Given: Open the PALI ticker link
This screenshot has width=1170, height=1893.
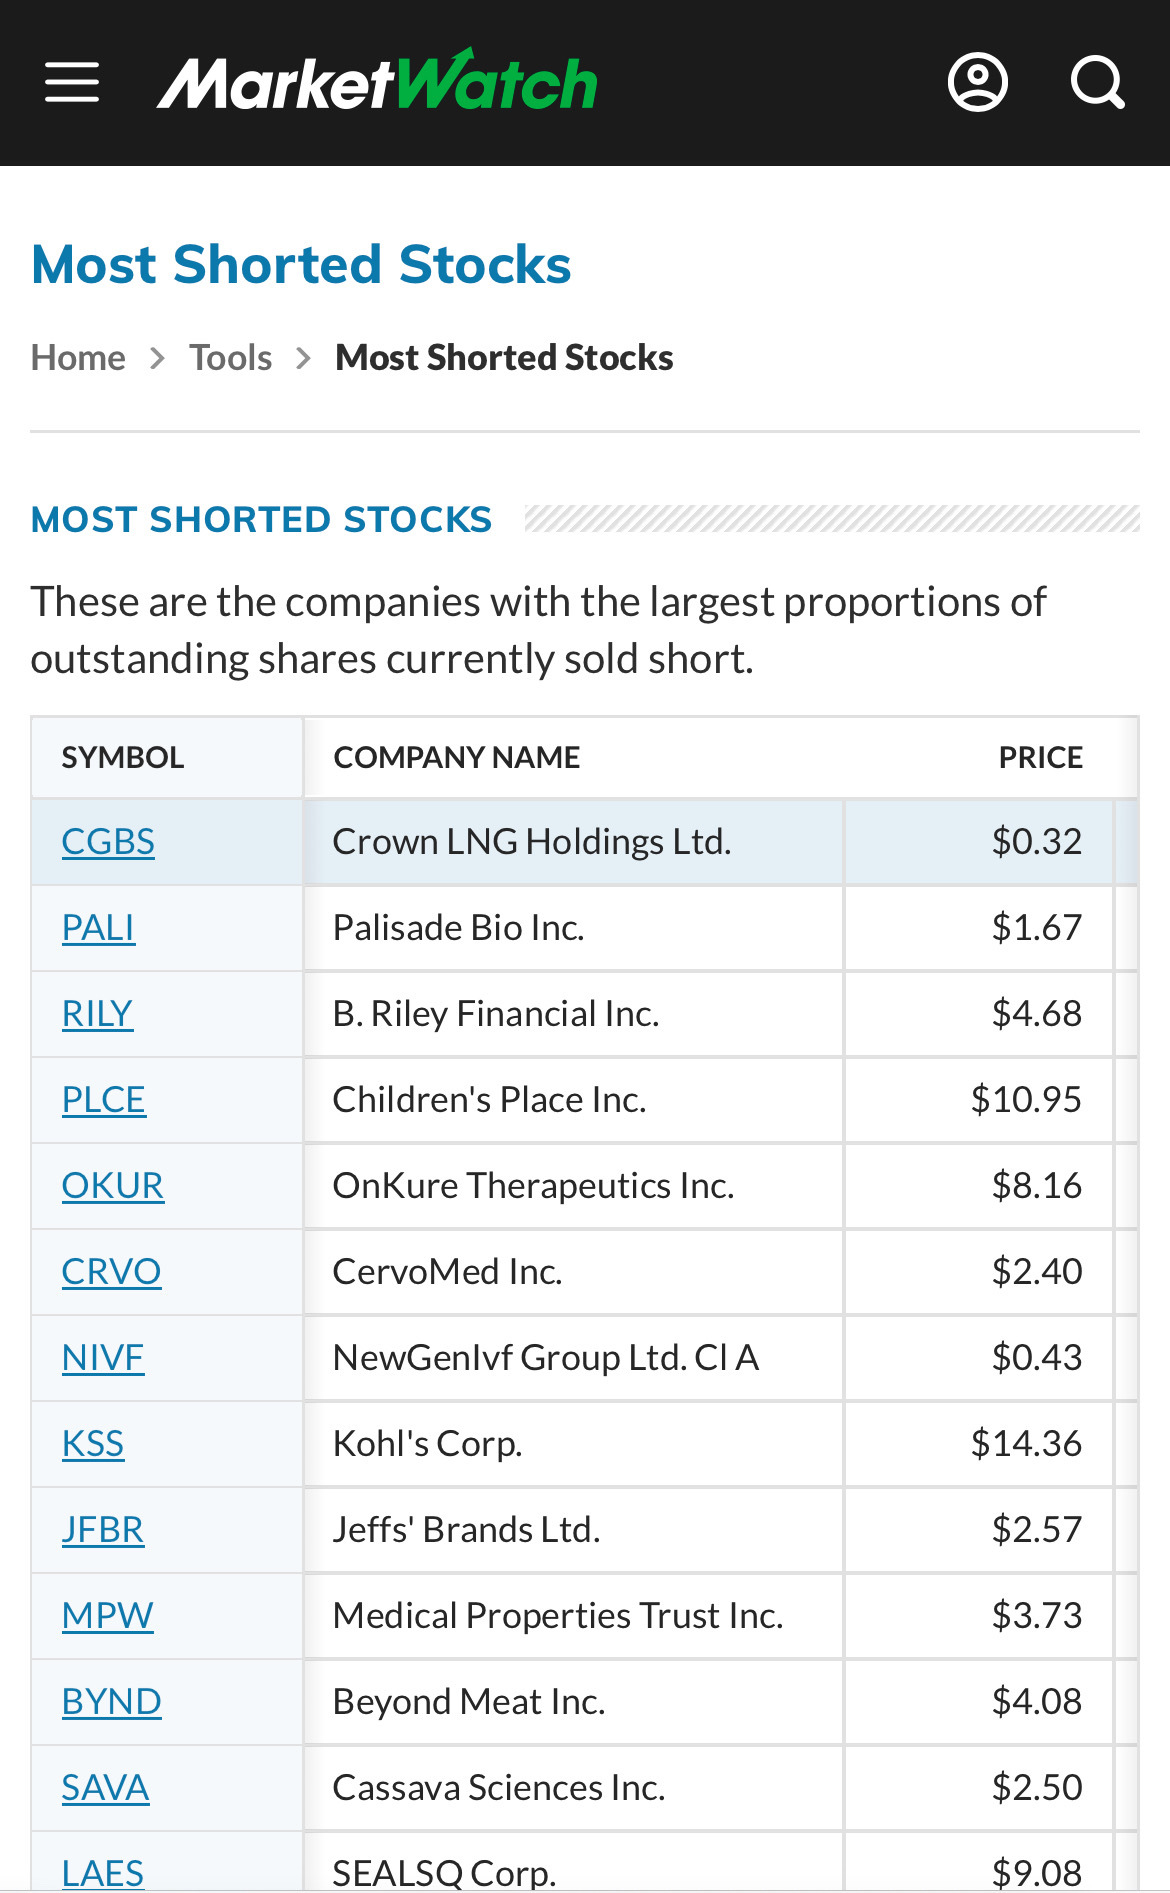Looking at the screenshot, I should [x=98, y=928].
